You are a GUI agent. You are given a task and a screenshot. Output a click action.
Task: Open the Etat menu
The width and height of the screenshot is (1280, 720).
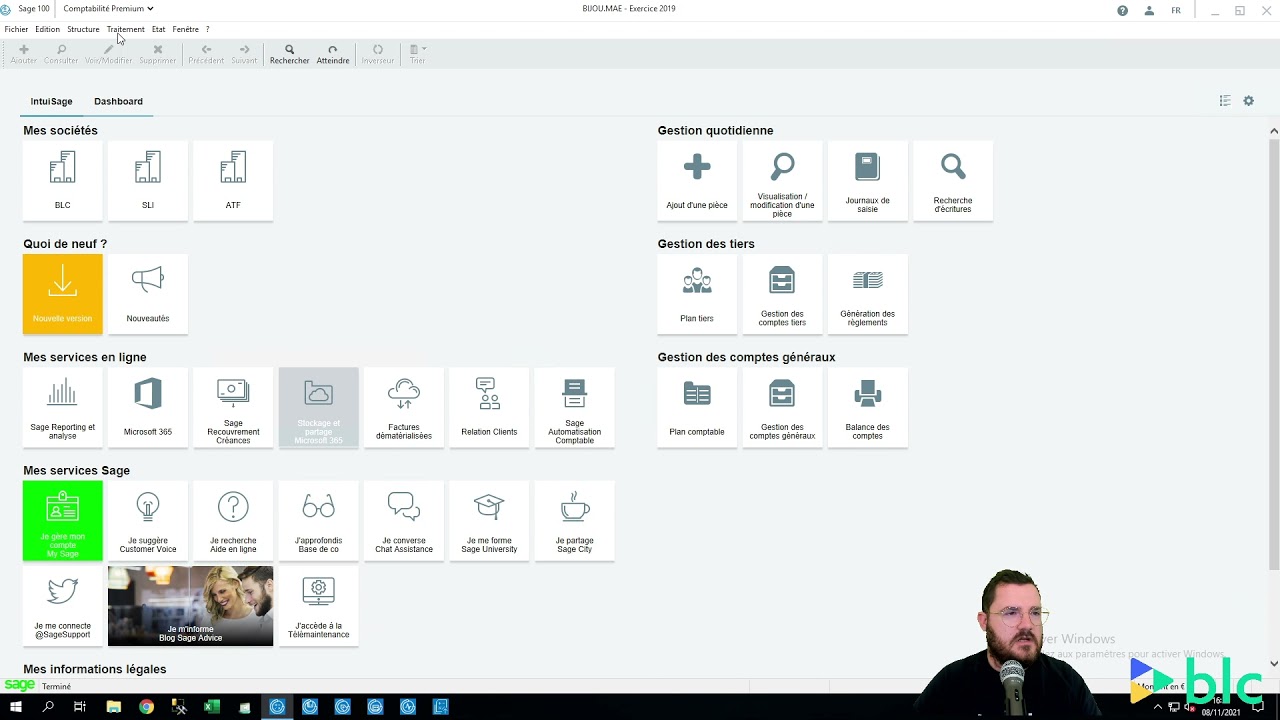pyautogui.click(x=158, y=29)
